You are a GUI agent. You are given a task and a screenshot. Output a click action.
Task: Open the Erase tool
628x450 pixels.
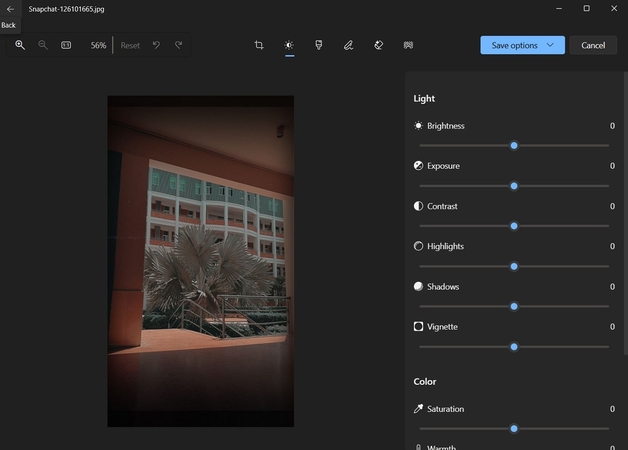click(378, 45)
